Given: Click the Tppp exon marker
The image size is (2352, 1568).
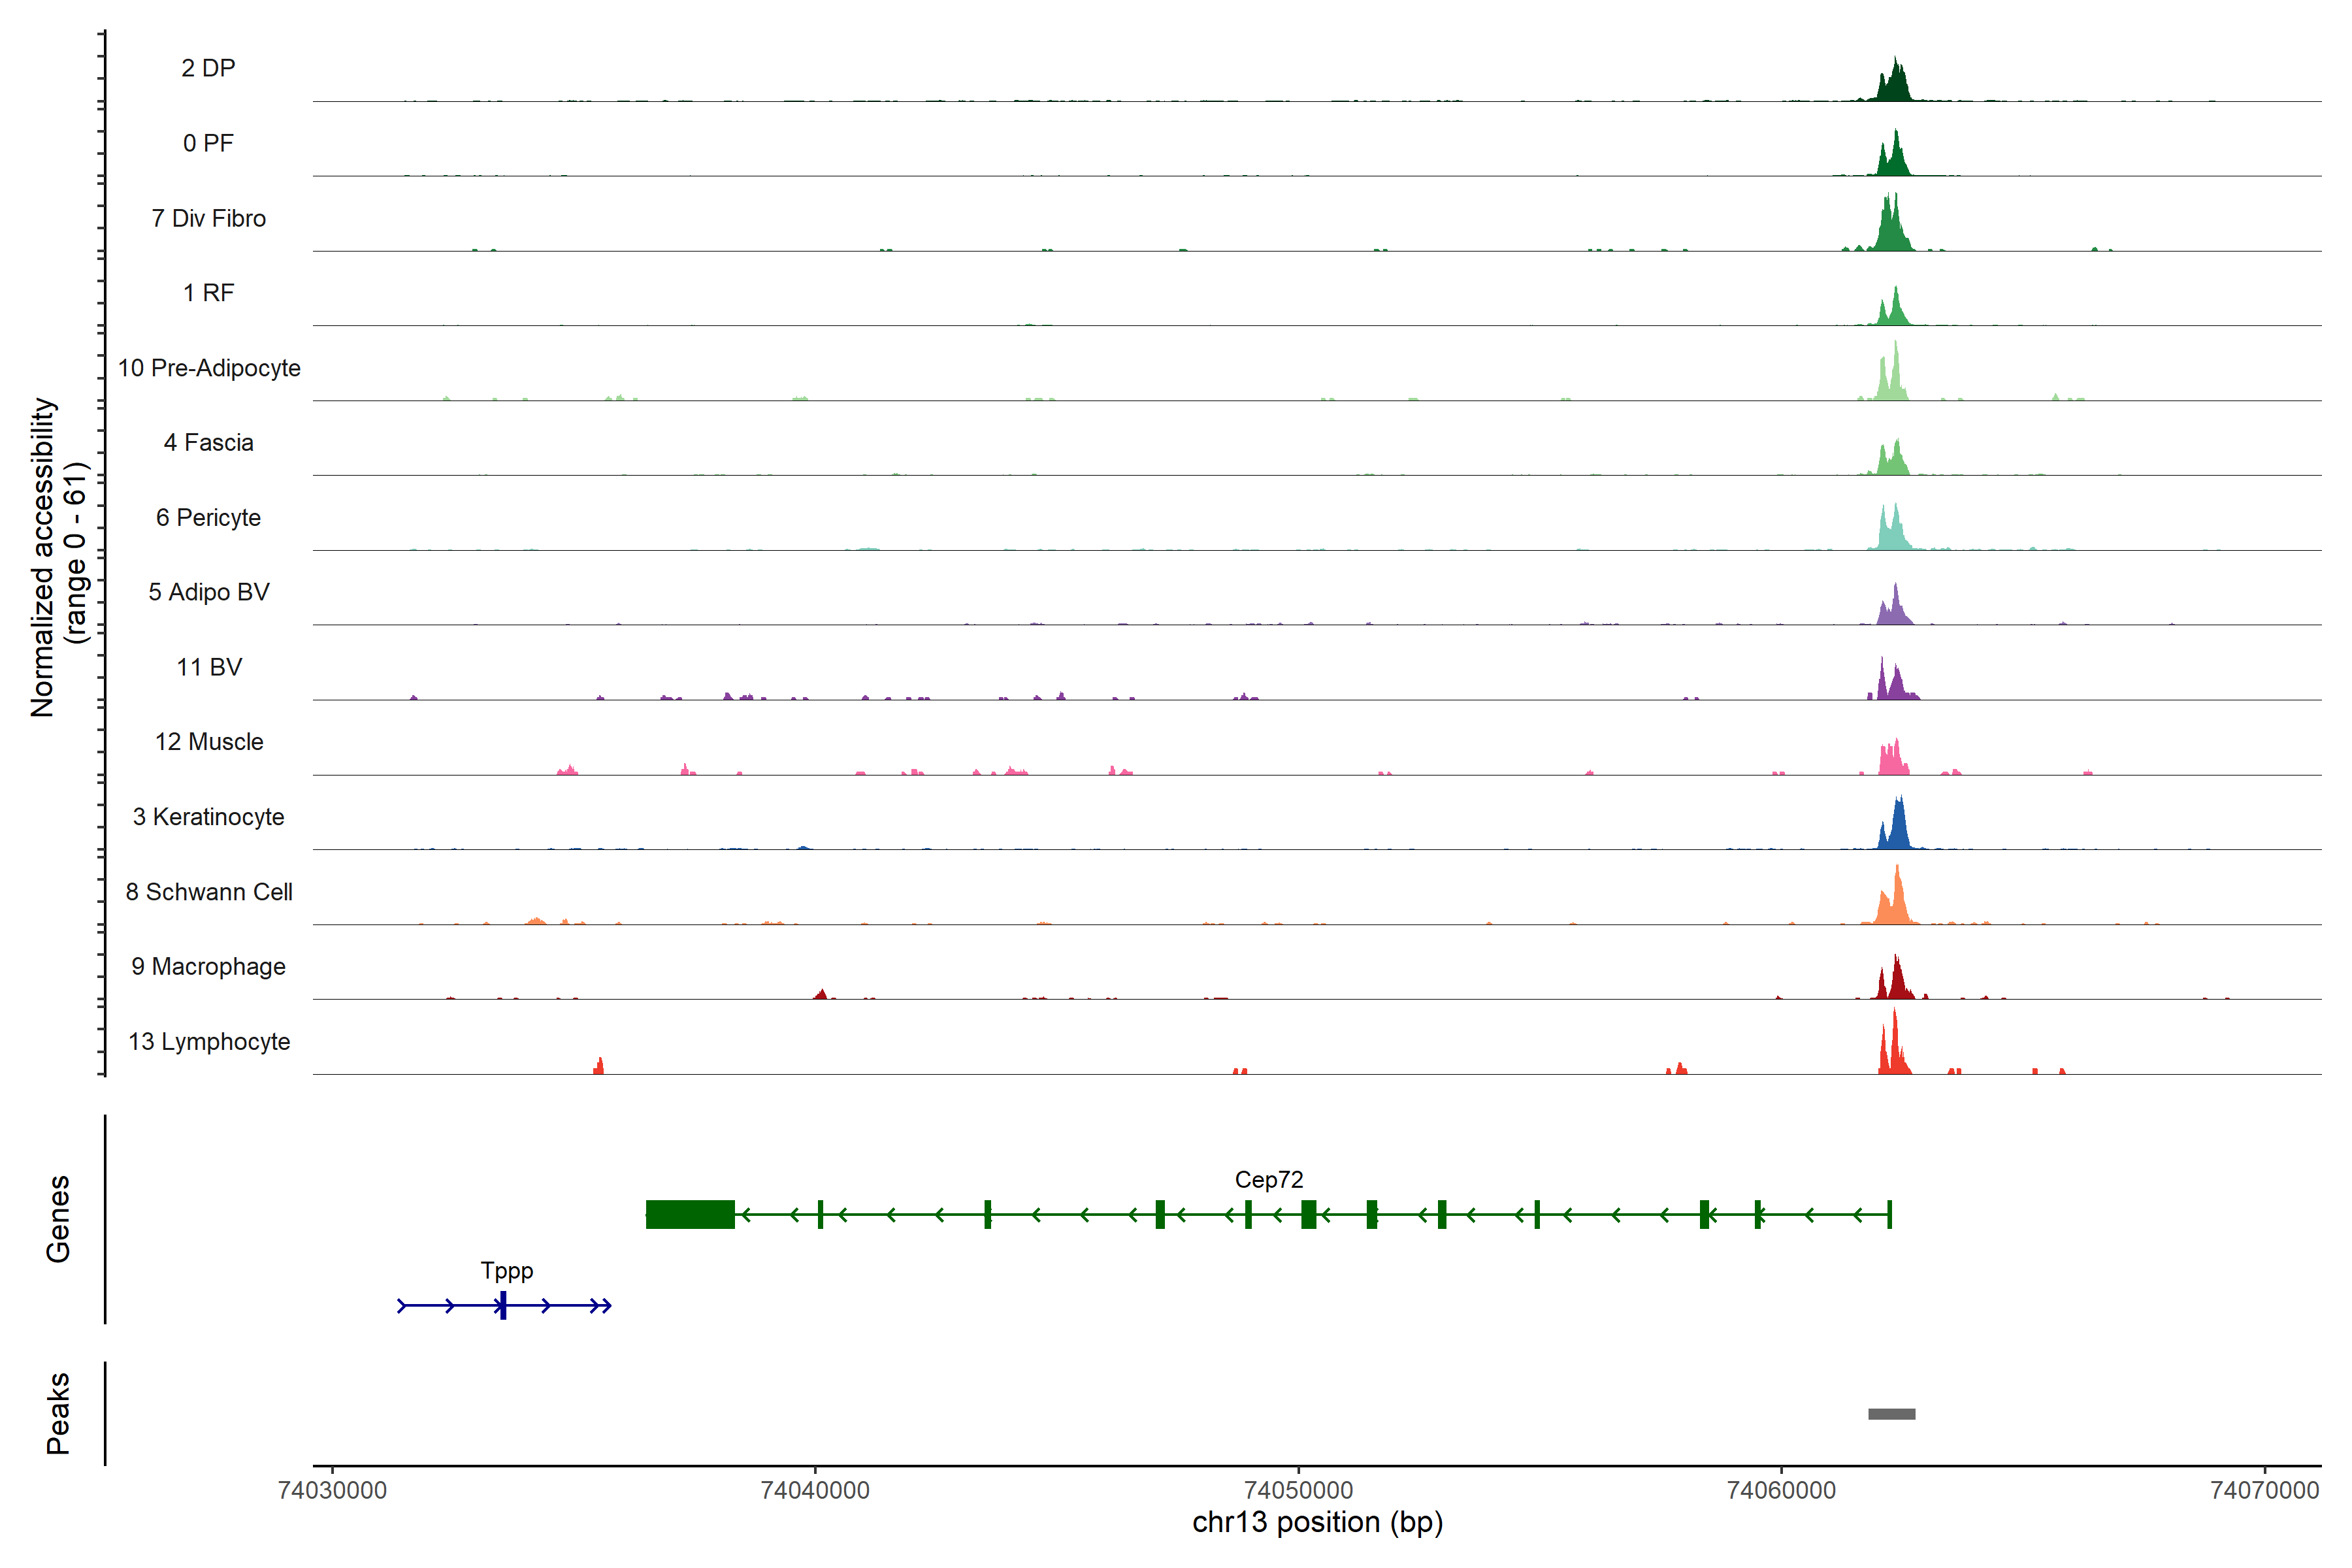Looking at the screenshot, I should tap(503, 1305).
